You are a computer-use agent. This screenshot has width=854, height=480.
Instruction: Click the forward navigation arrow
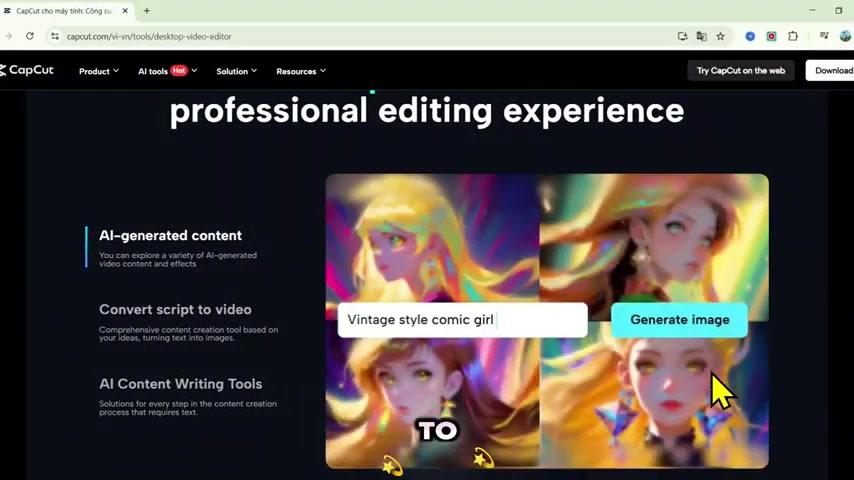[9, 36]
